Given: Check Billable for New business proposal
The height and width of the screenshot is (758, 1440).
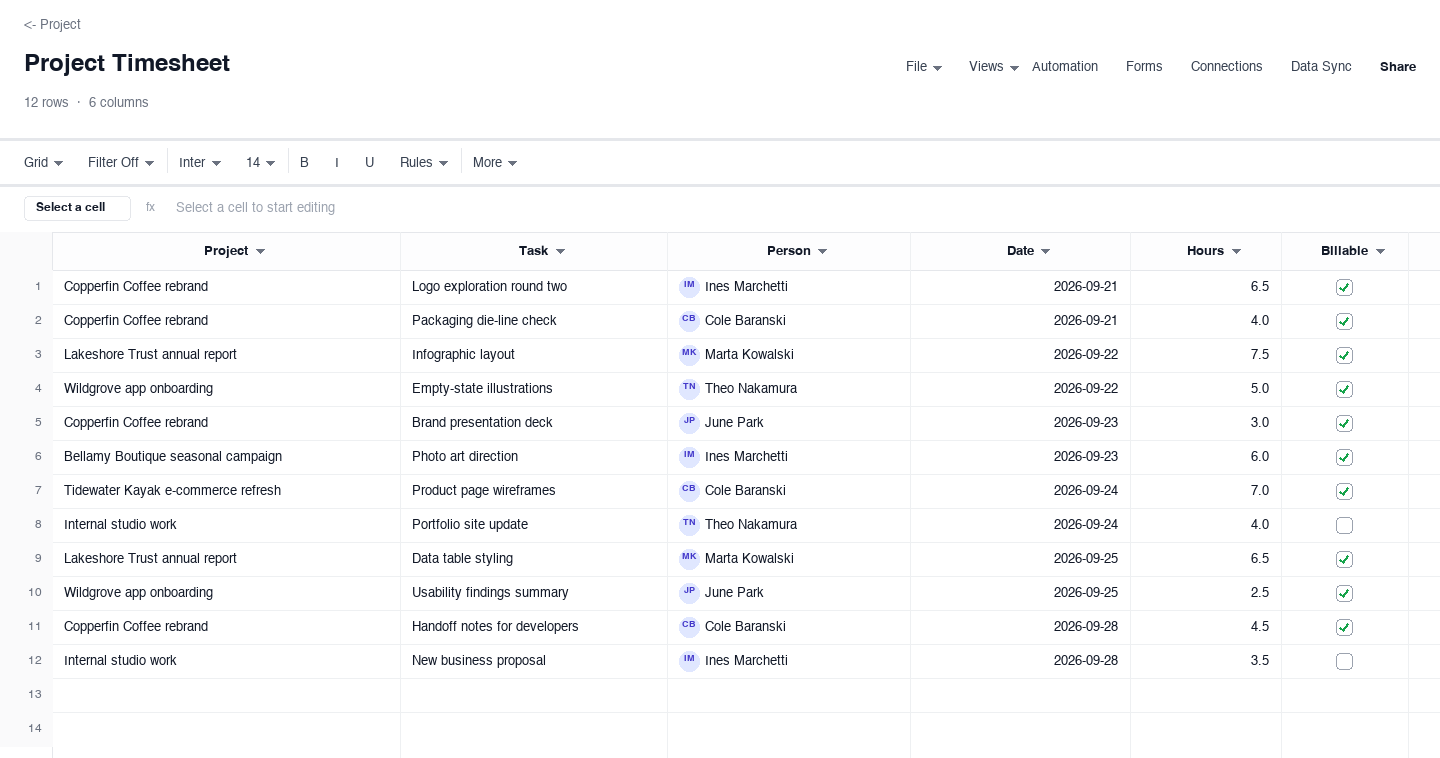Looking at the screenshot, I should click(x=1344, y=661).
